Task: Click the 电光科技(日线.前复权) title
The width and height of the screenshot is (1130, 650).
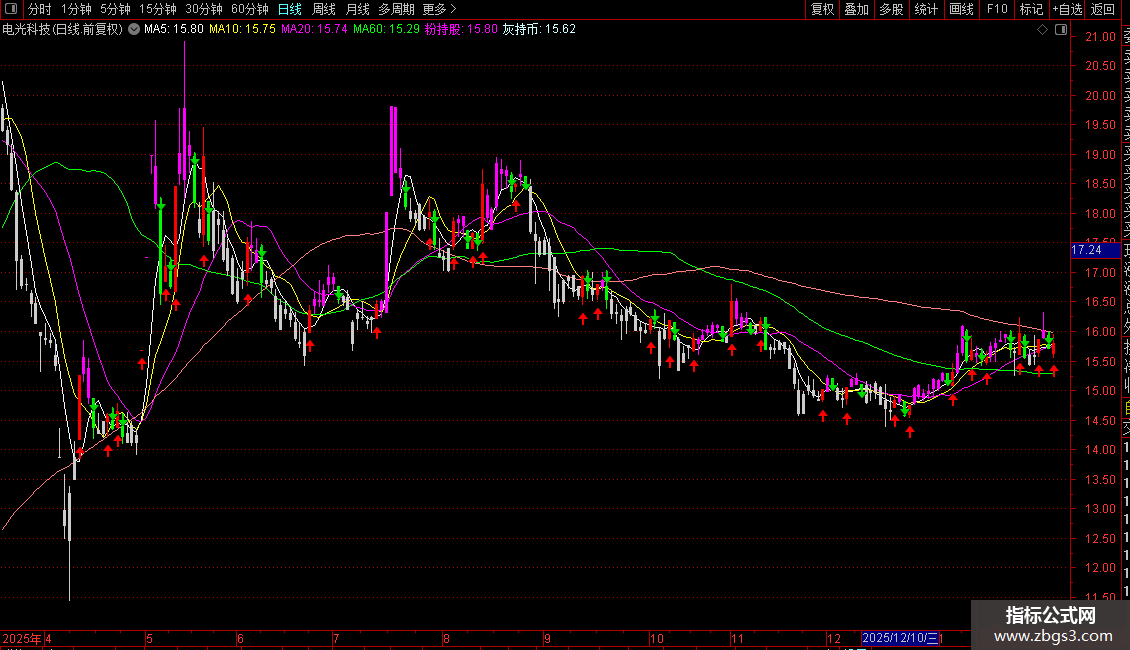Action: coord(63,30)
